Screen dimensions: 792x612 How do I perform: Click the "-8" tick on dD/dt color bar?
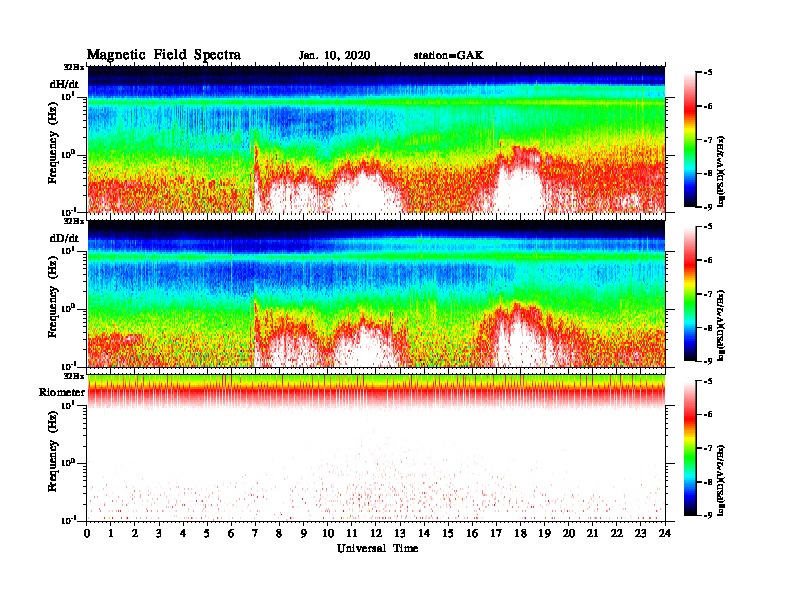pyautogui.click(x=707, y=328)
